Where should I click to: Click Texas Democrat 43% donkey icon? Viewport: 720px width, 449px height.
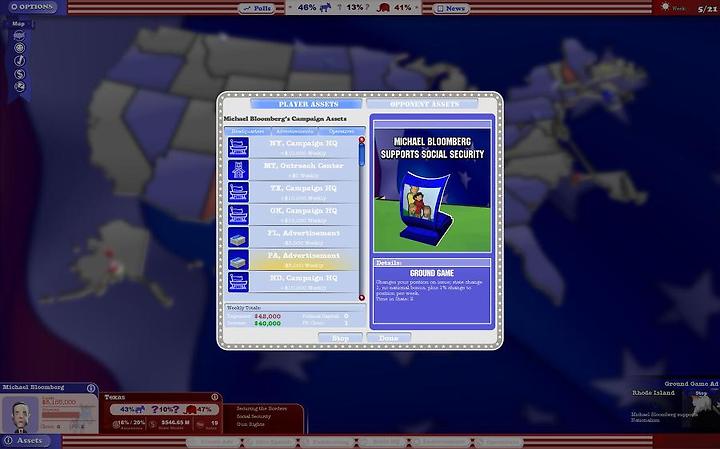click(140, 409)
